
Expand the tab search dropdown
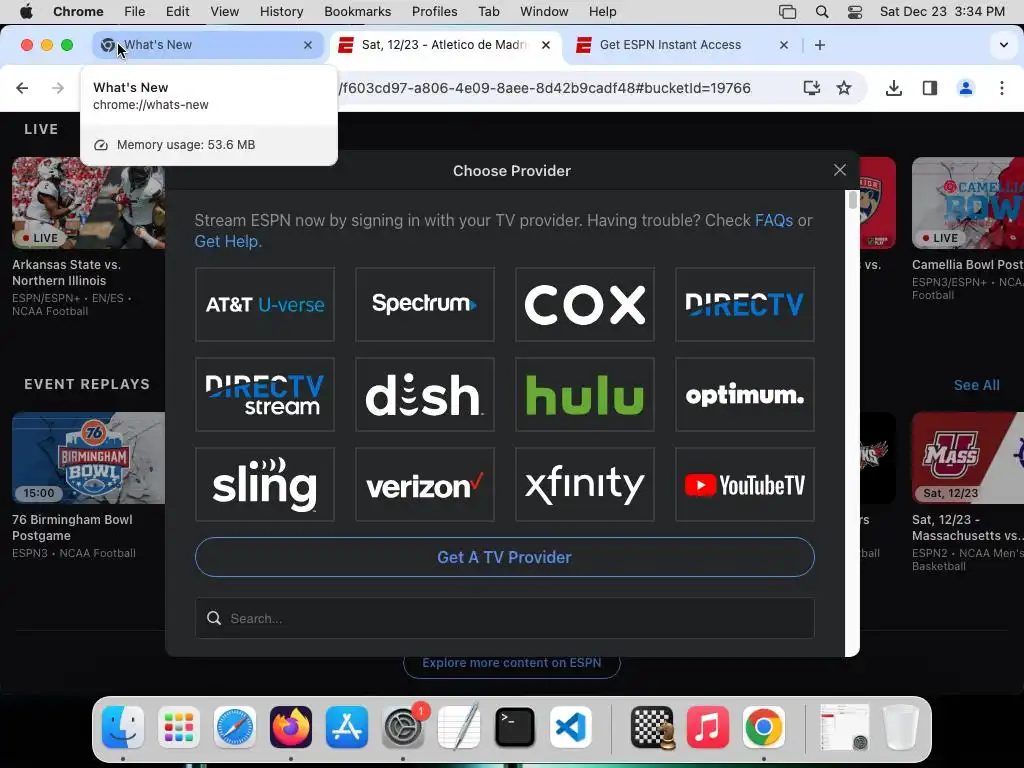coord(1004,45)
